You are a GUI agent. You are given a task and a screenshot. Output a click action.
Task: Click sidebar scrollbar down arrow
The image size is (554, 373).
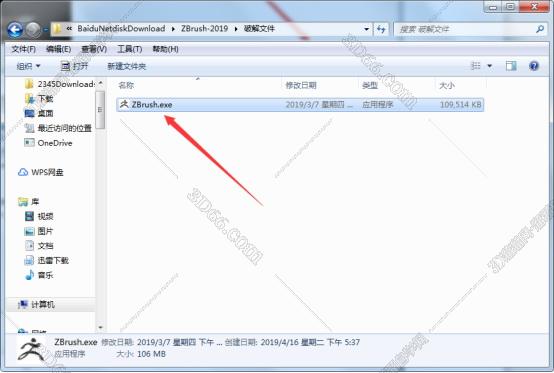(100, 327)
